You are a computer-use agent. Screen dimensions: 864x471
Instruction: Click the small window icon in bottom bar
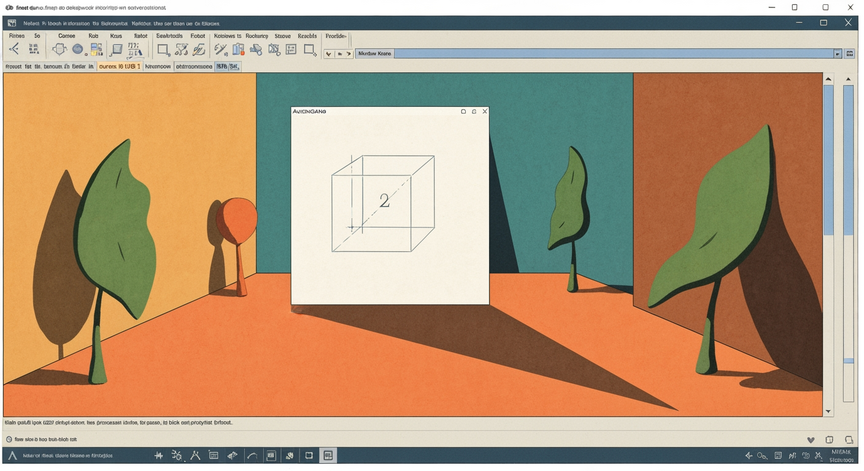coord(213,456)
